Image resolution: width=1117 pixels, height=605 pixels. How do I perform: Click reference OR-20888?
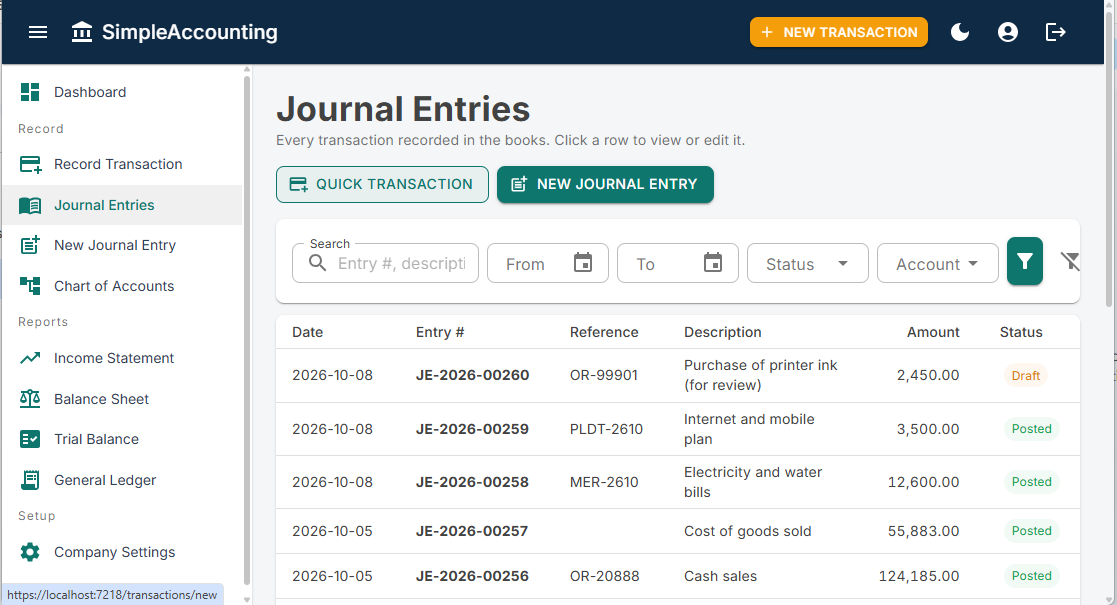coord(605,576)
